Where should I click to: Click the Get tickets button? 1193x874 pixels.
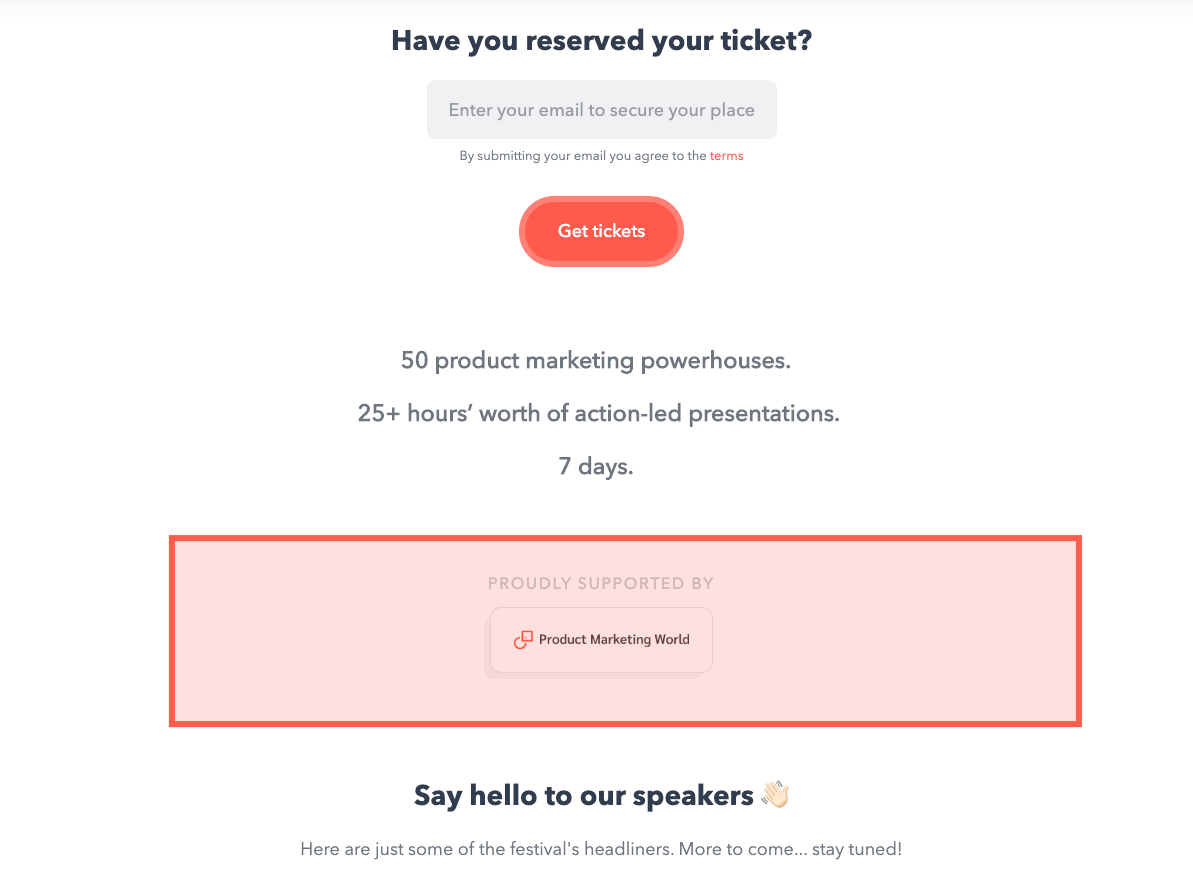[x=601, y=231]
